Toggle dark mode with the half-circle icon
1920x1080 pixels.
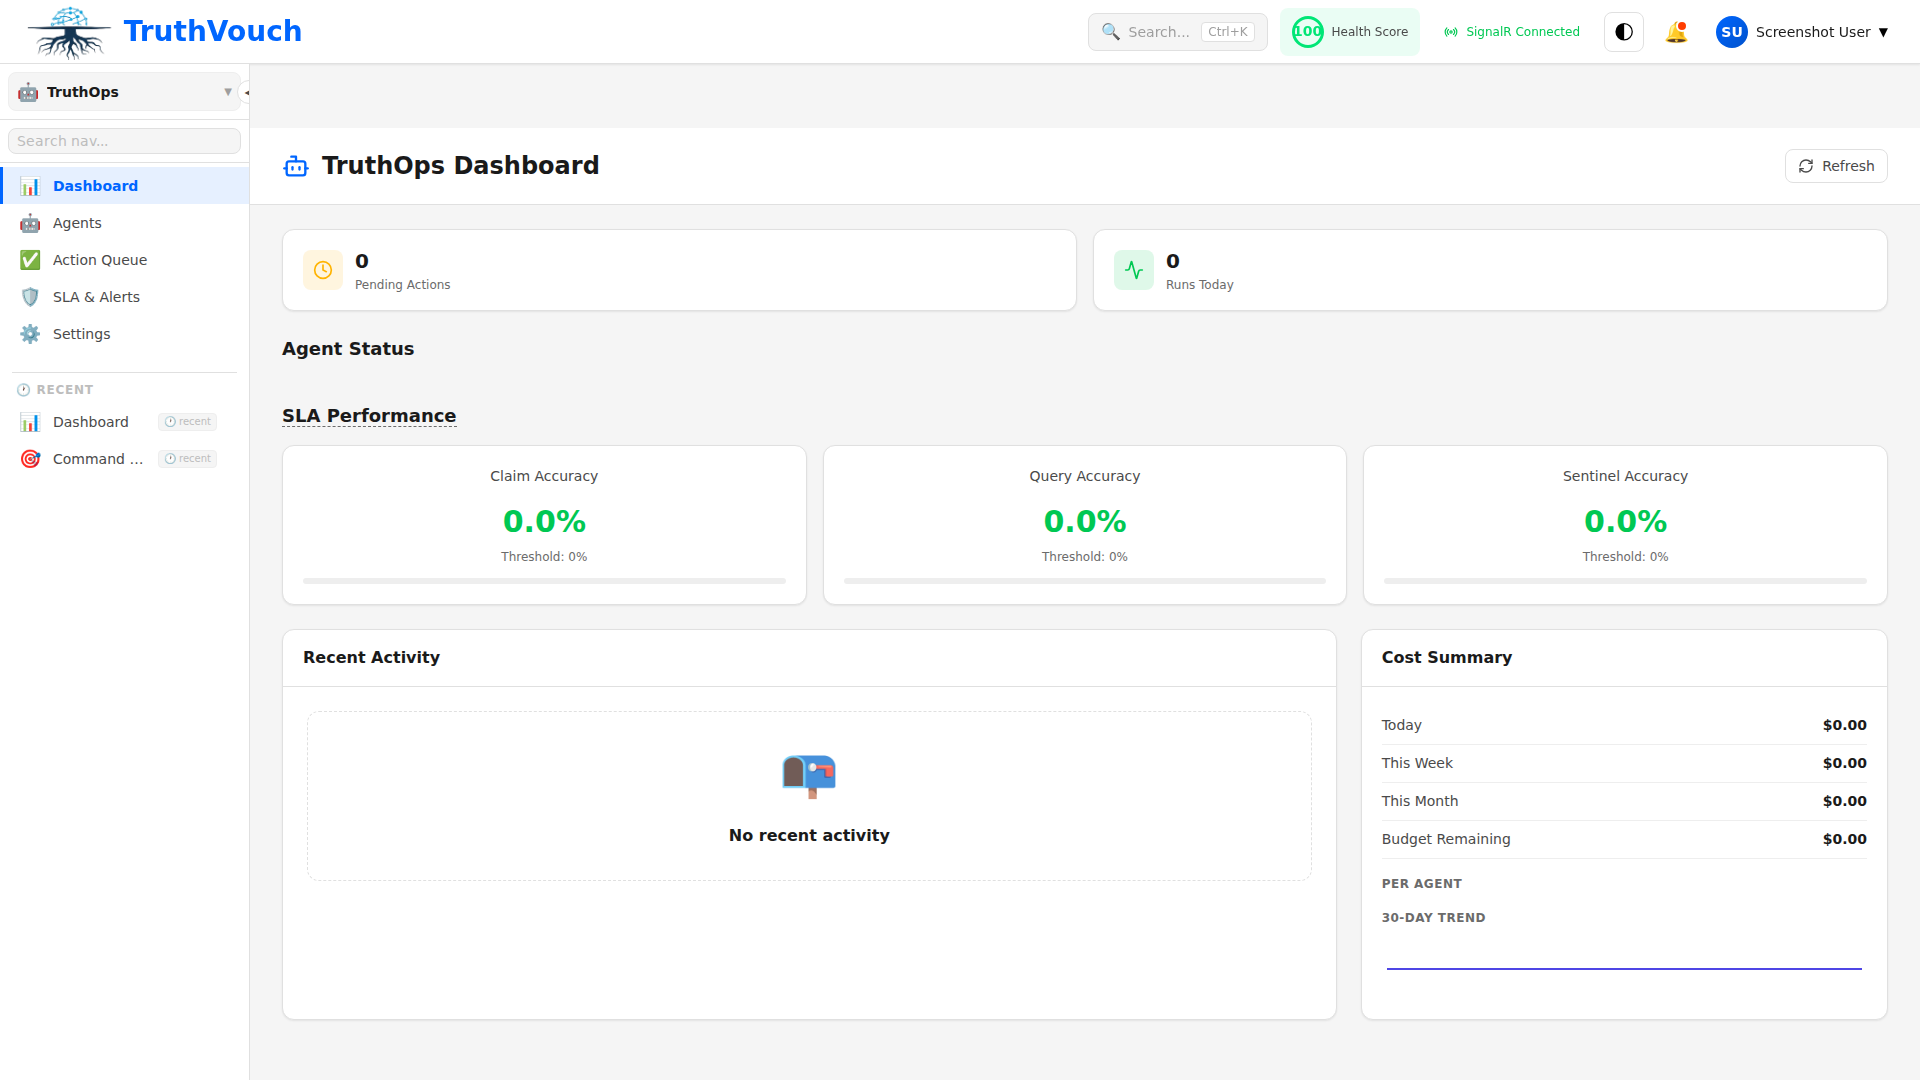(1622, 31)
